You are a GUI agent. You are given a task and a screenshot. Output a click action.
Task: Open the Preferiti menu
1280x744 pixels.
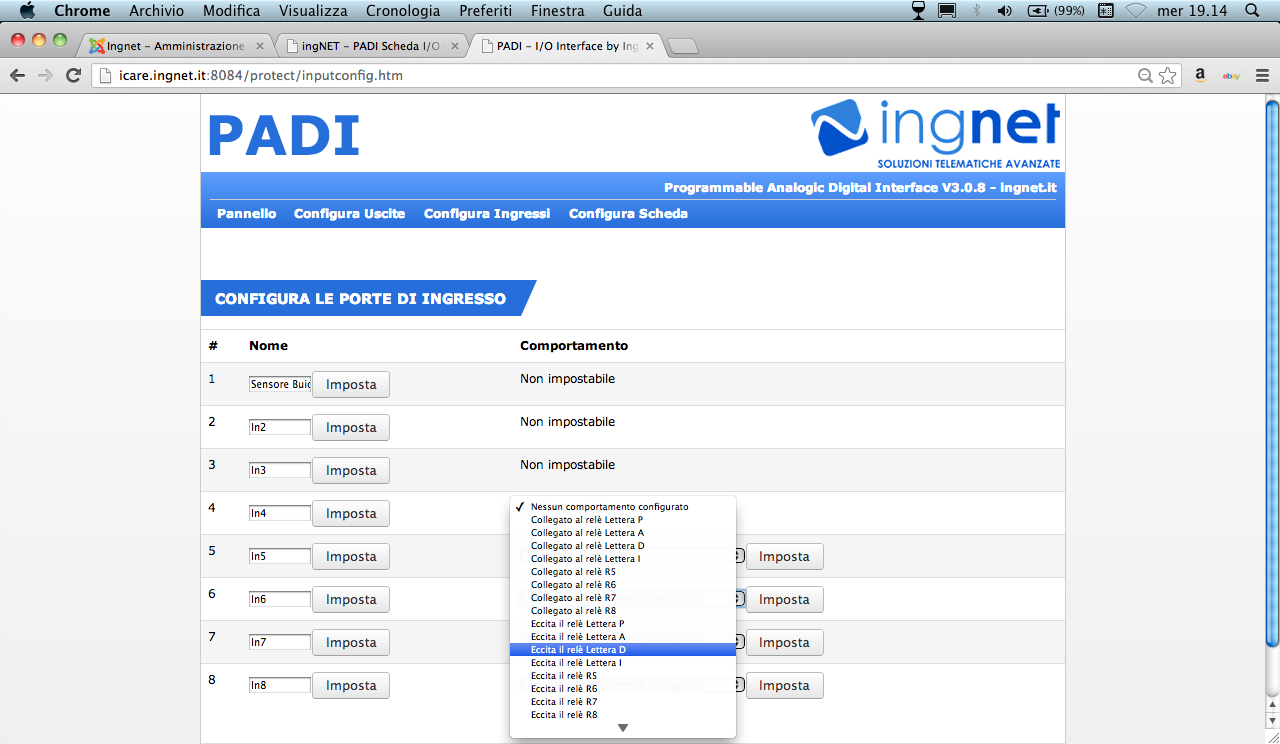tap(485, 11)
